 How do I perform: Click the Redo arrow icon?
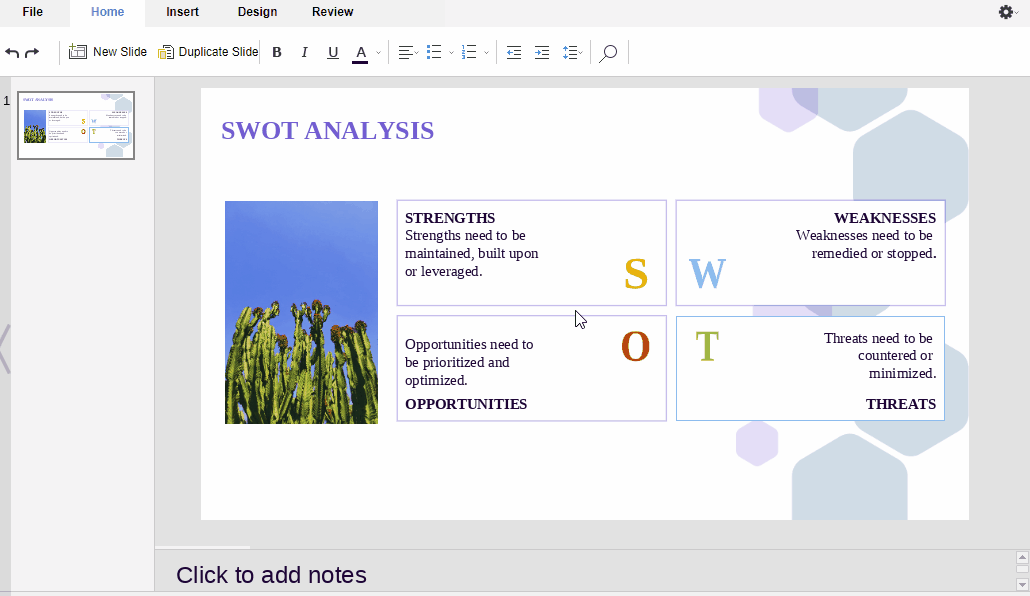tap(32, 53)
